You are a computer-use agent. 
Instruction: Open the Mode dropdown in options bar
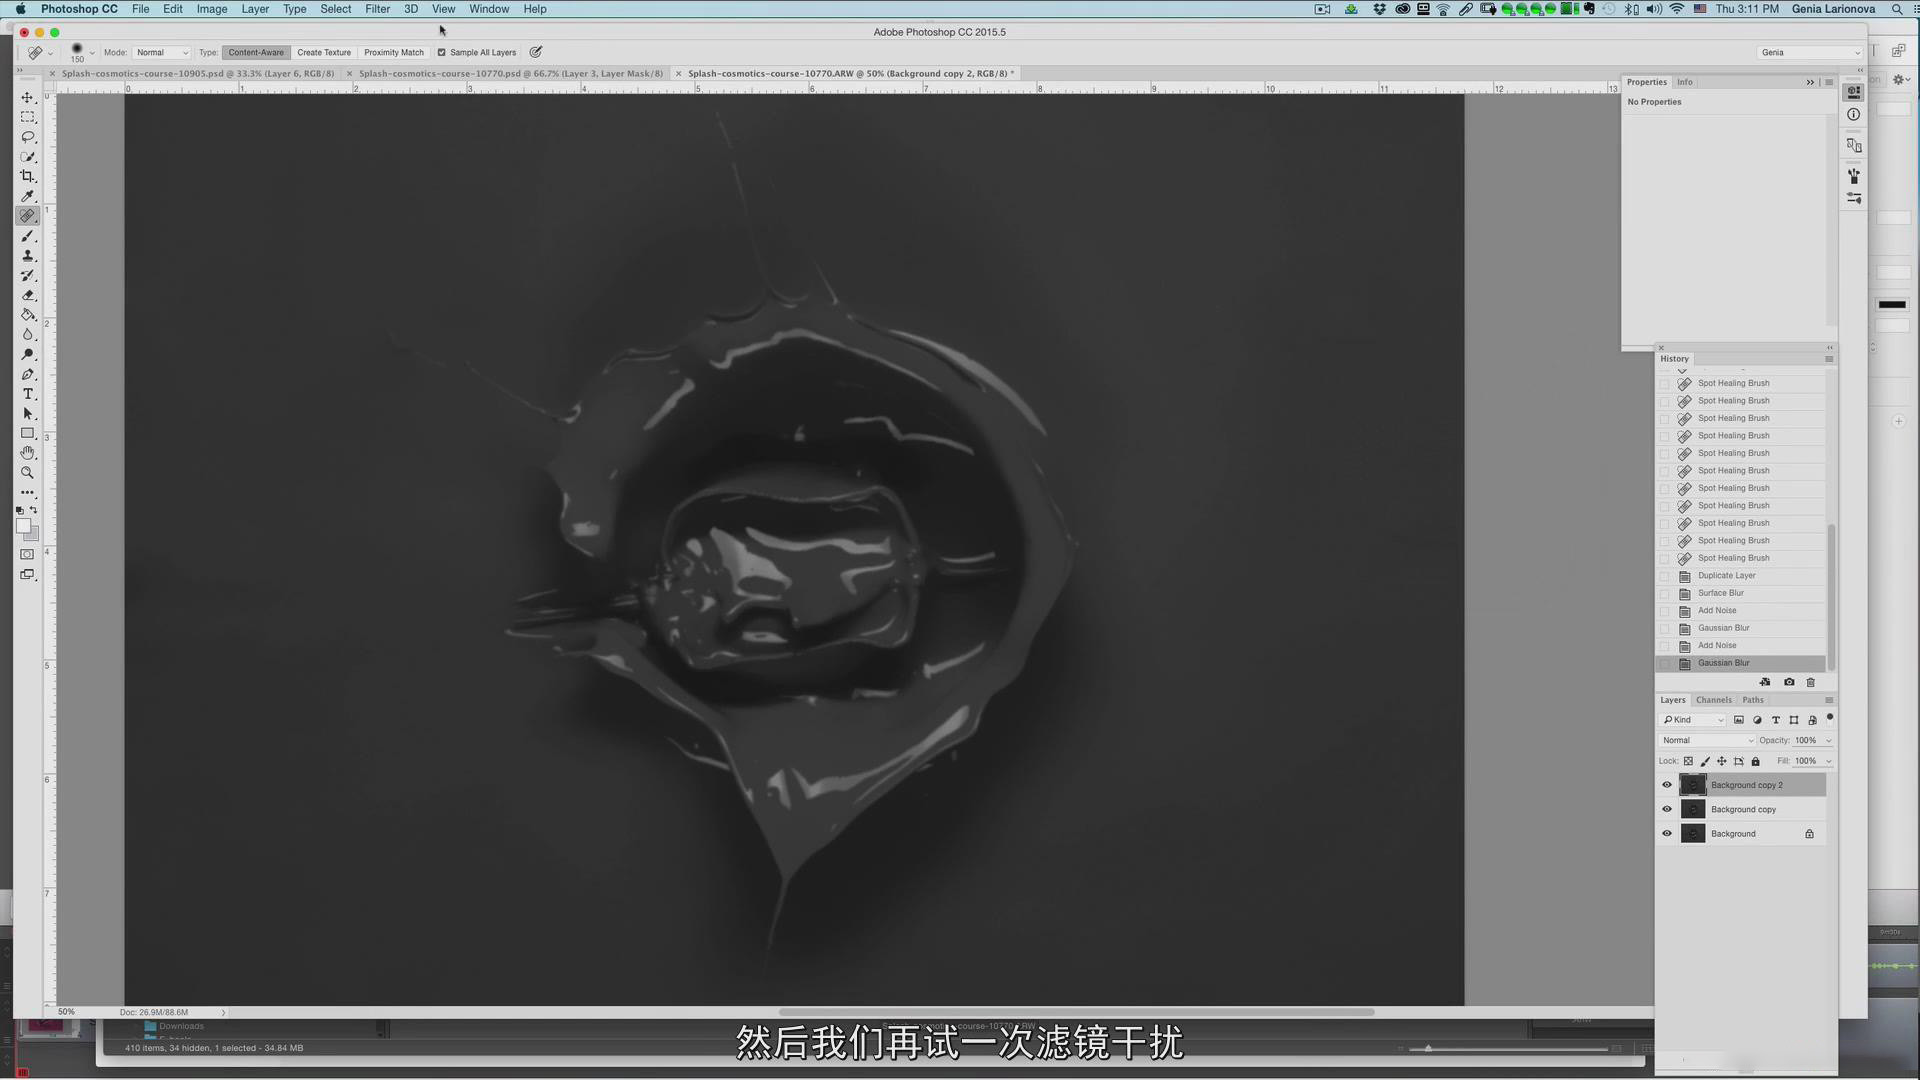[162, 53]
